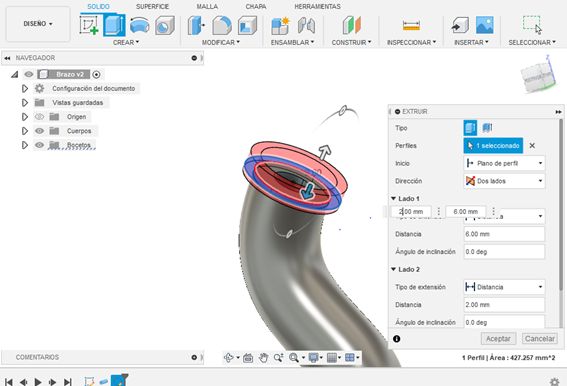
Task: Choose thin extrude type icon
Action: pos(487,128)
